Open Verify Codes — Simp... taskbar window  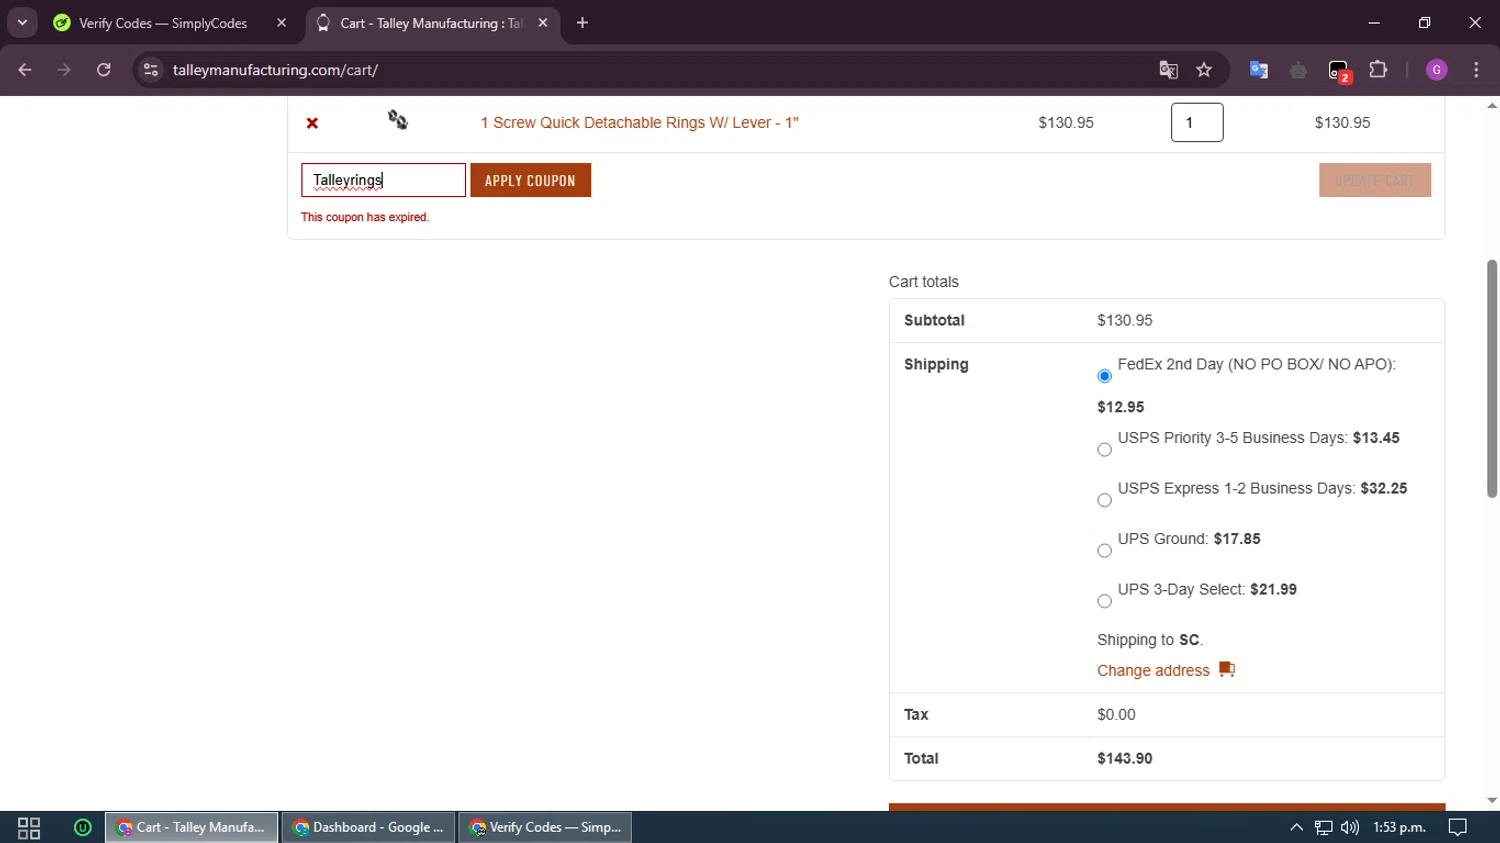pyautogui.click(x=546, y=827)
